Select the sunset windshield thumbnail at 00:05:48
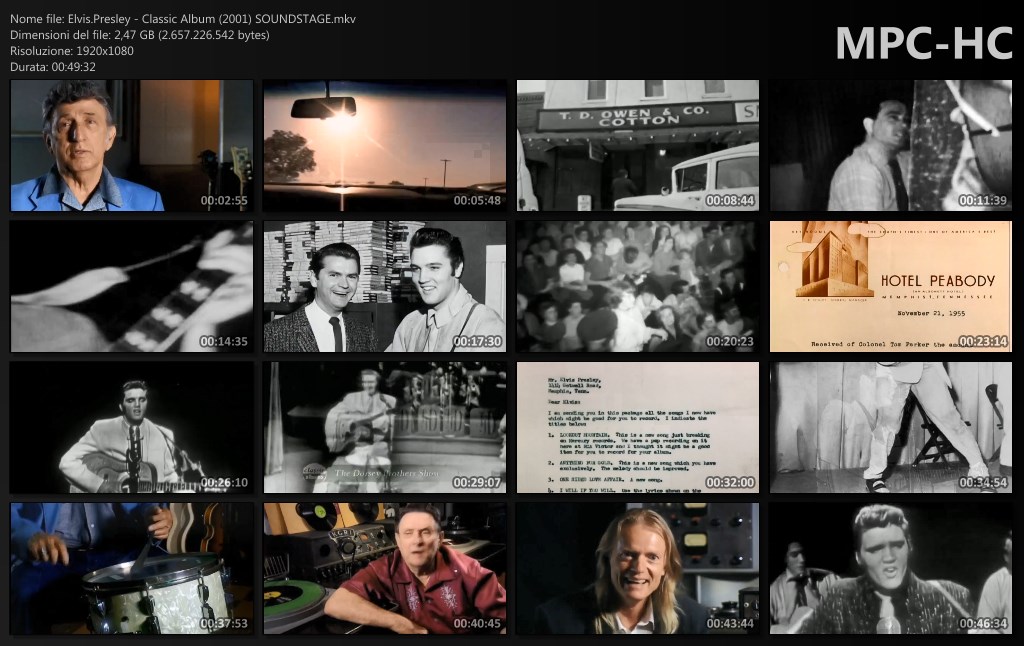This screenshot has height=646, width=1024. (385, 146)
